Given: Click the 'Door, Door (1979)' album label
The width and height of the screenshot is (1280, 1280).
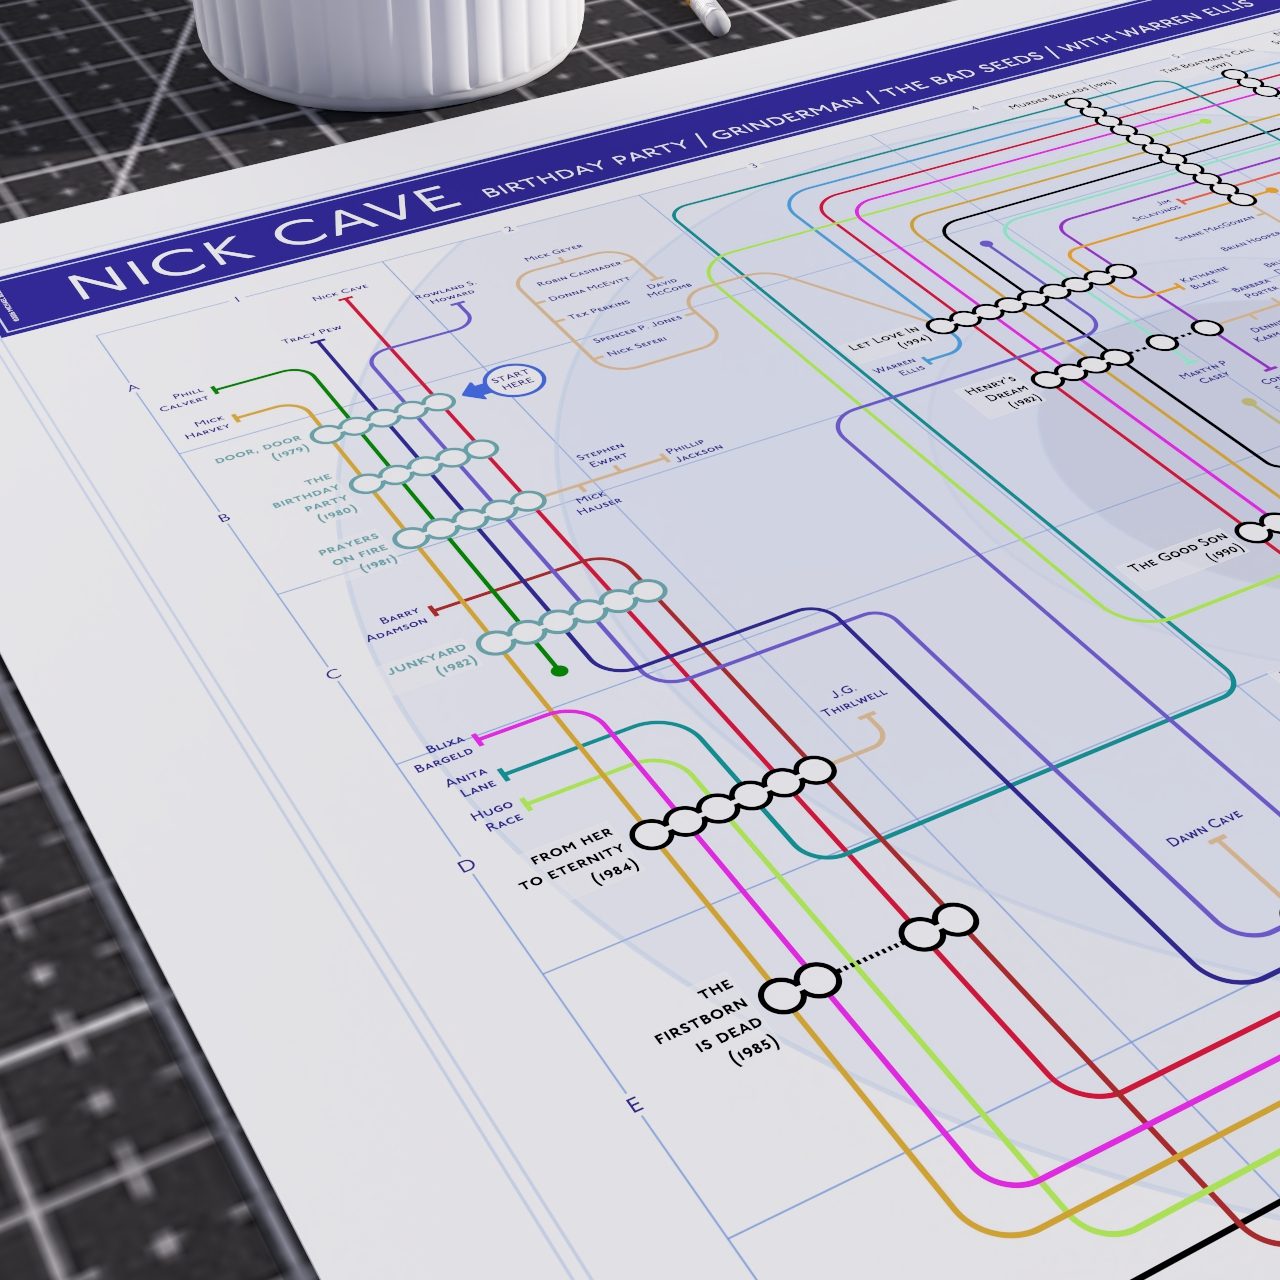Looking at the screenshot, I should (262, 451).
